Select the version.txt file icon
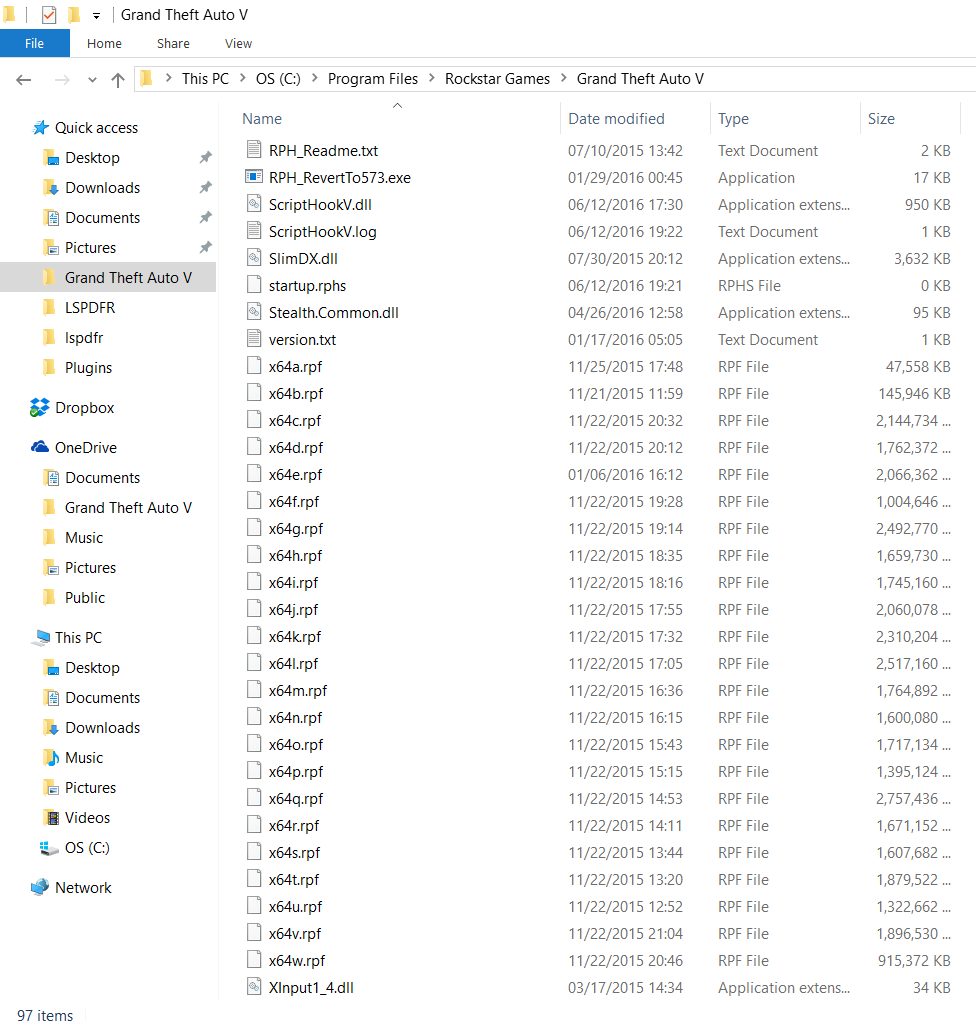976x1030 pixels. 254,338
